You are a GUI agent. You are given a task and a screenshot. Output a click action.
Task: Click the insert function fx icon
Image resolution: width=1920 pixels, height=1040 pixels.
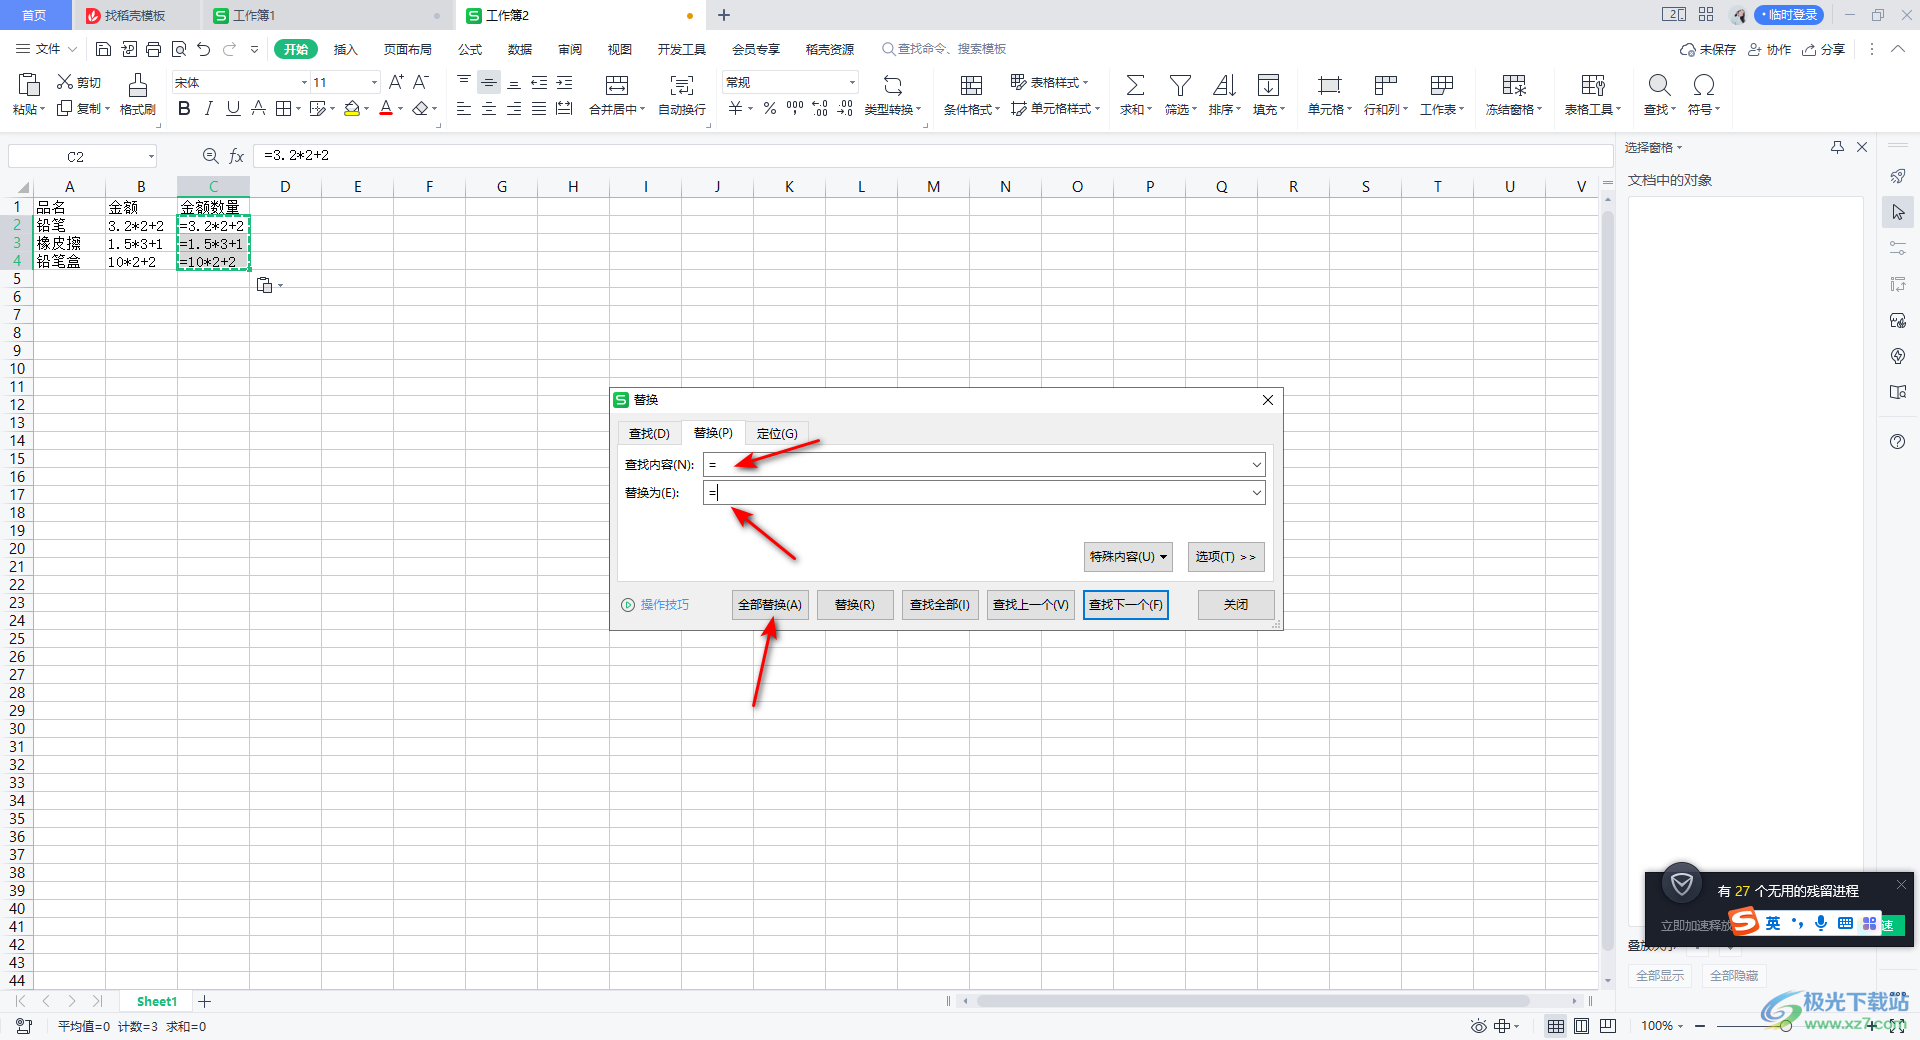(x=237, y=156)
